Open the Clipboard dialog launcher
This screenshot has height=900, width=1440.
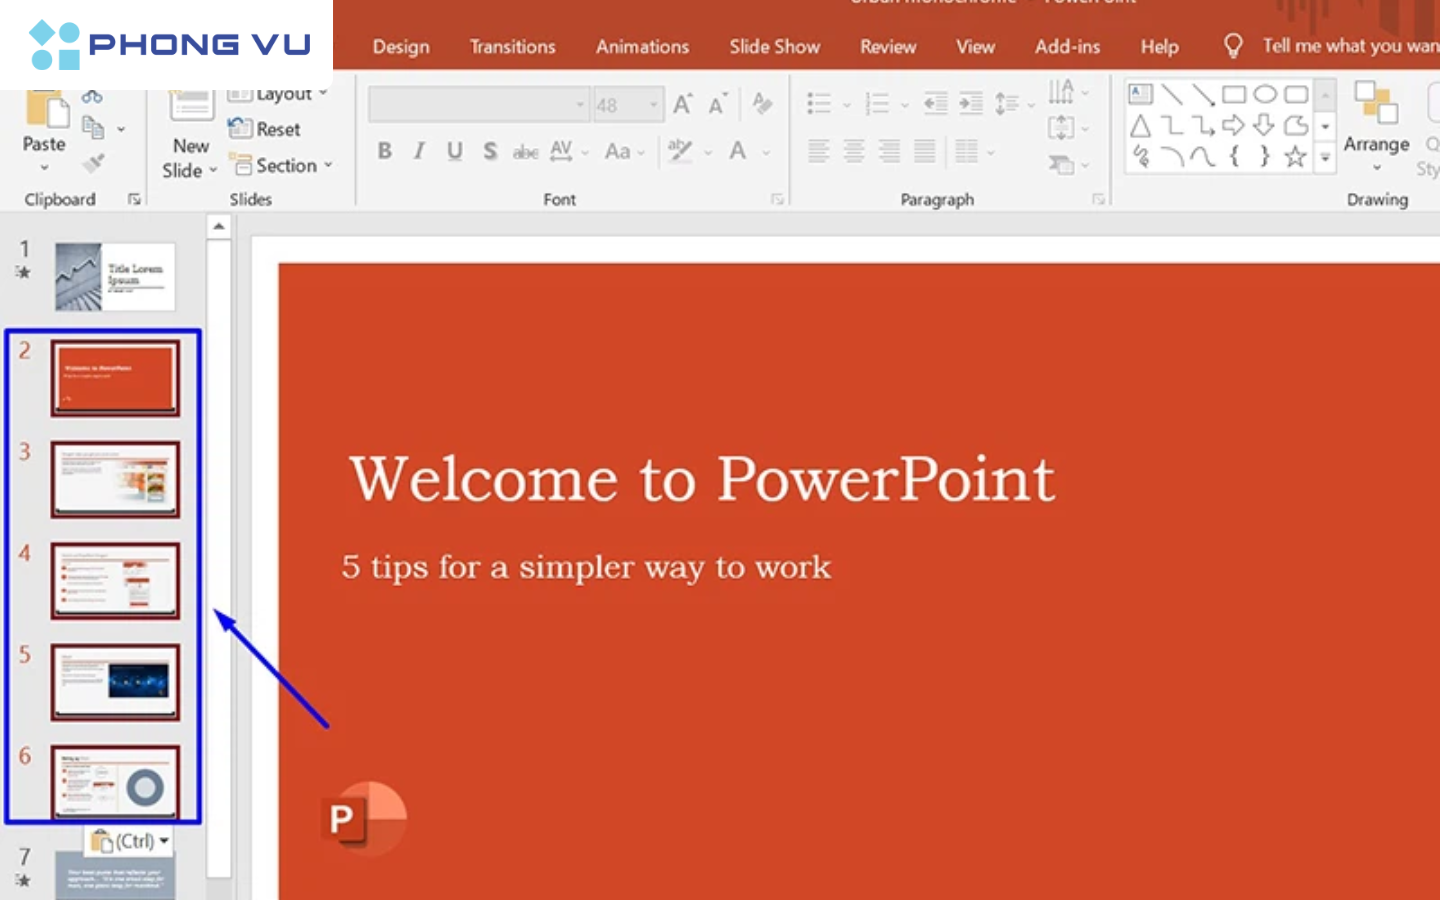[134, 200]
